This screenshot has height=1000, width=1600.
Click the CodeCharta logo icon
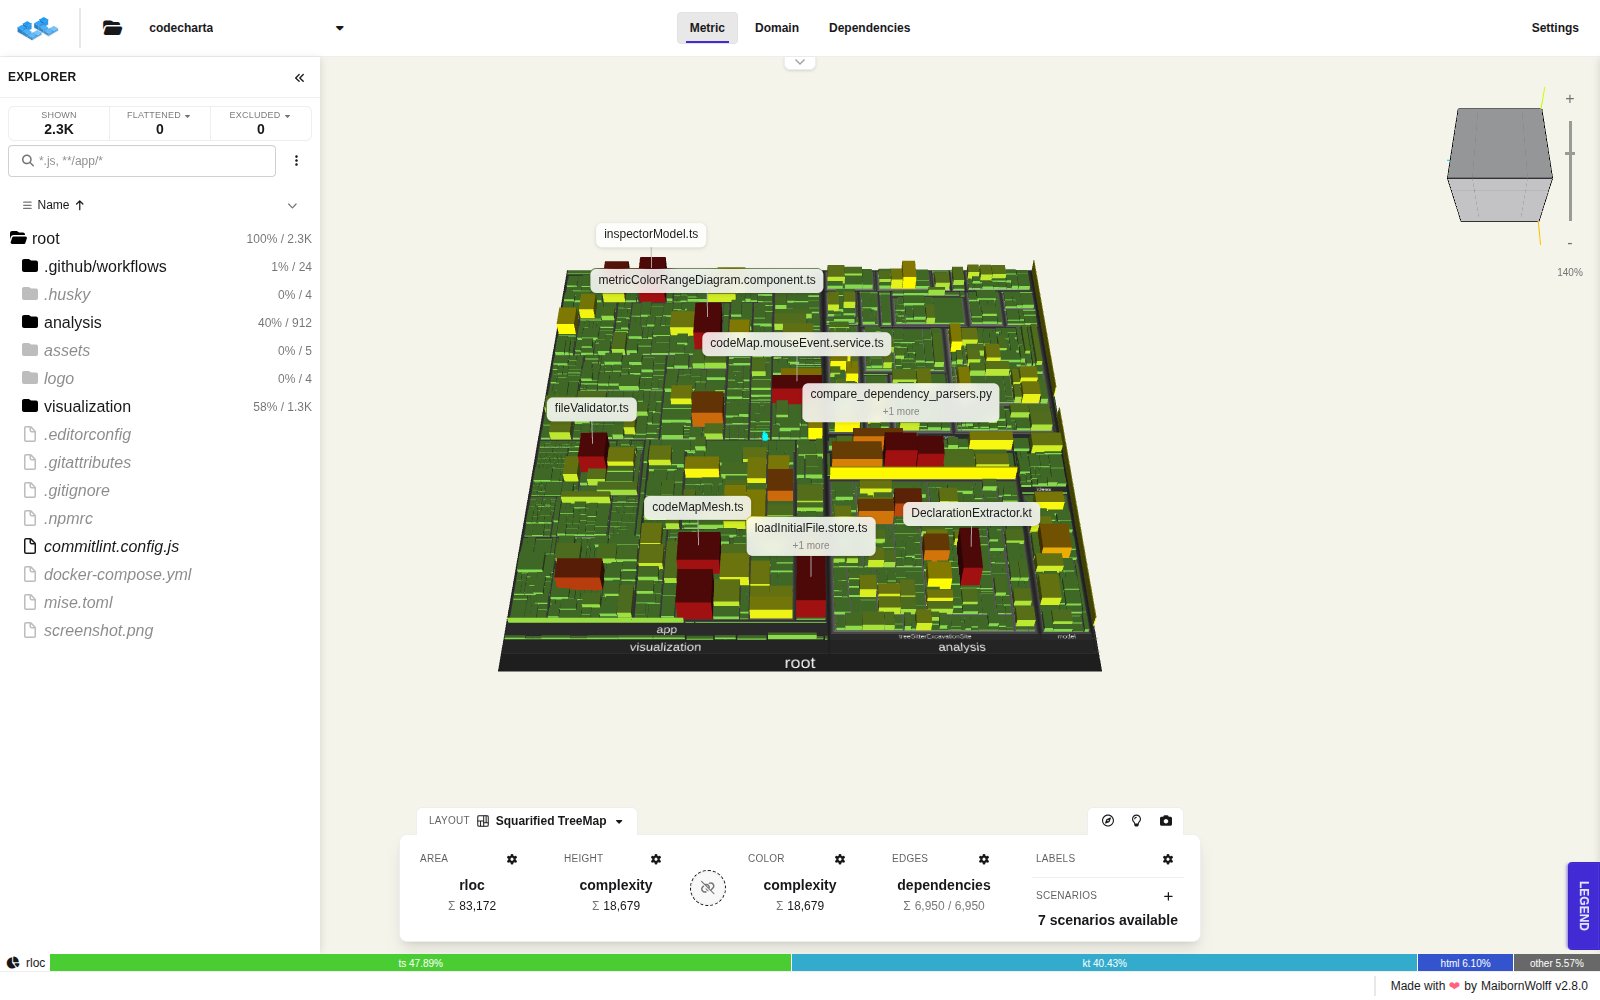[x=38, y=28]
